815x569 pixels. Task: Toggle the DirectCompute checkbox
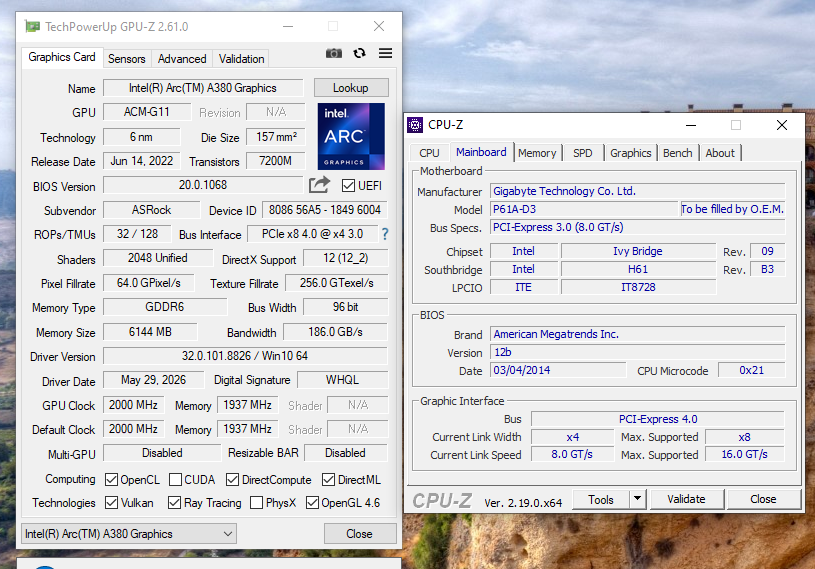tap(232, 479)
